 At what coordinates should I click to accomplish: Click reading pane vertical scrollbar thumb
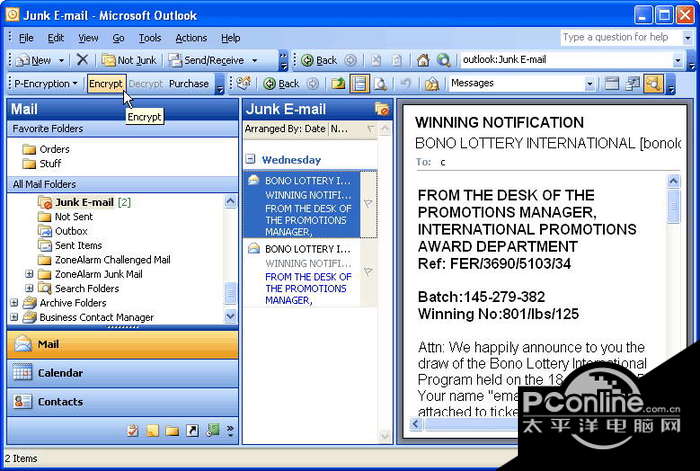(x=673, y=206)
